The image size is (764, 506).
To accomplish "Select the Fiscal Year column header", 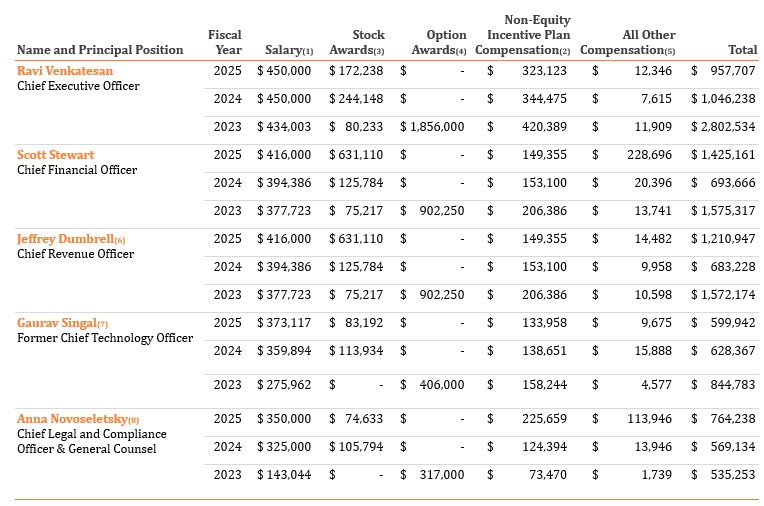I will (224, 42).
